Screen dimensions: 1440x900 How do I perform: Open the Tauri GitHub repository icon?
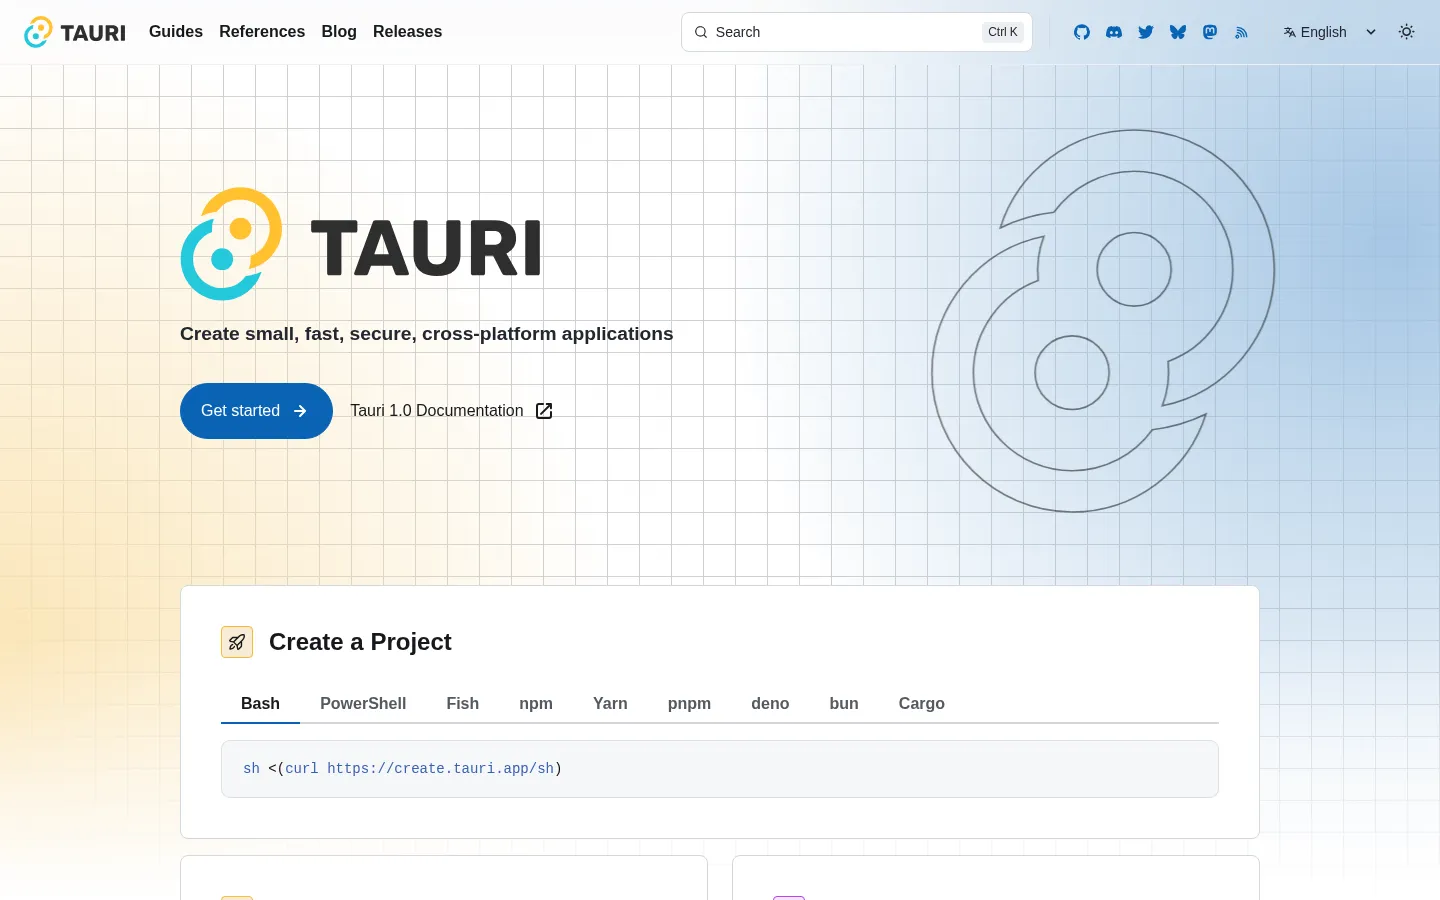click(x=1082, y=32)
